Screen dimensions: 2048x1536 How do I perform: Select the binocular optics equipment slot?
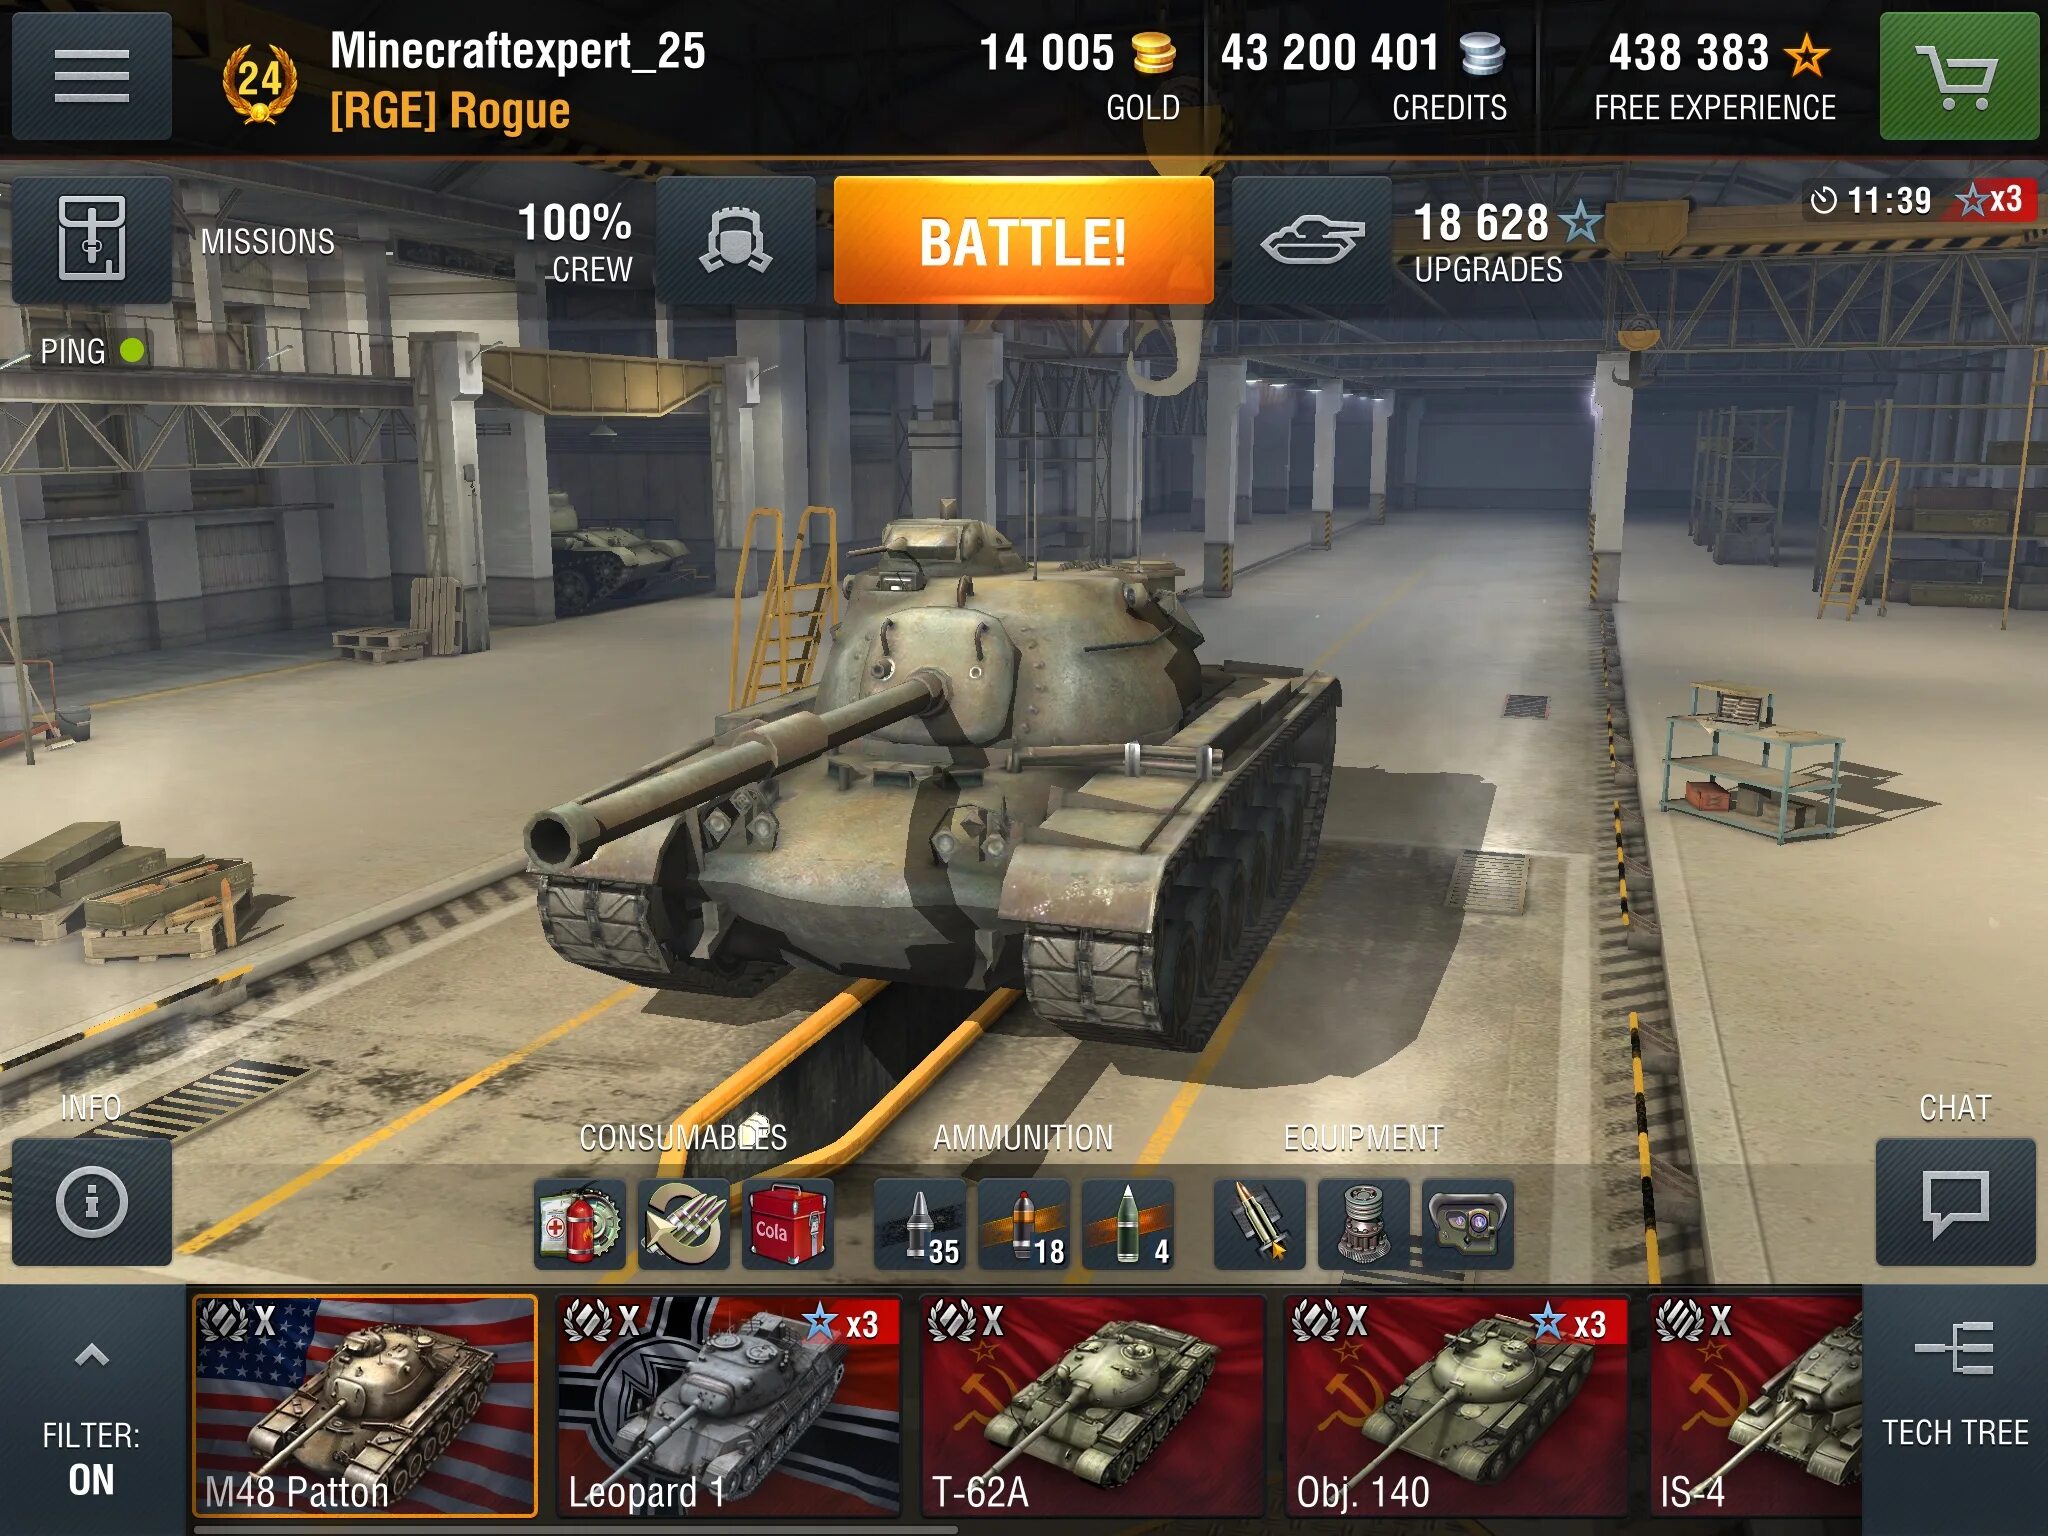tap(1467, 1224)
